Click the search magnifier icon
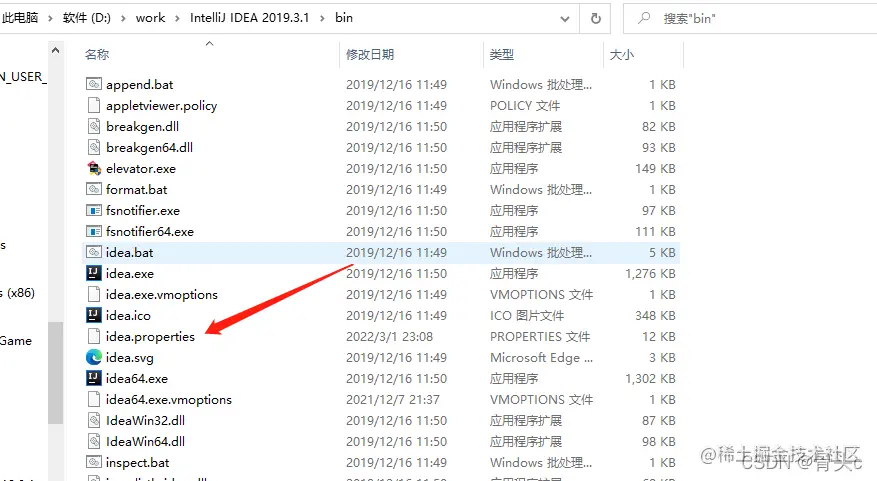The width and height of the screenshot is (877, 481). coord(644,18)
